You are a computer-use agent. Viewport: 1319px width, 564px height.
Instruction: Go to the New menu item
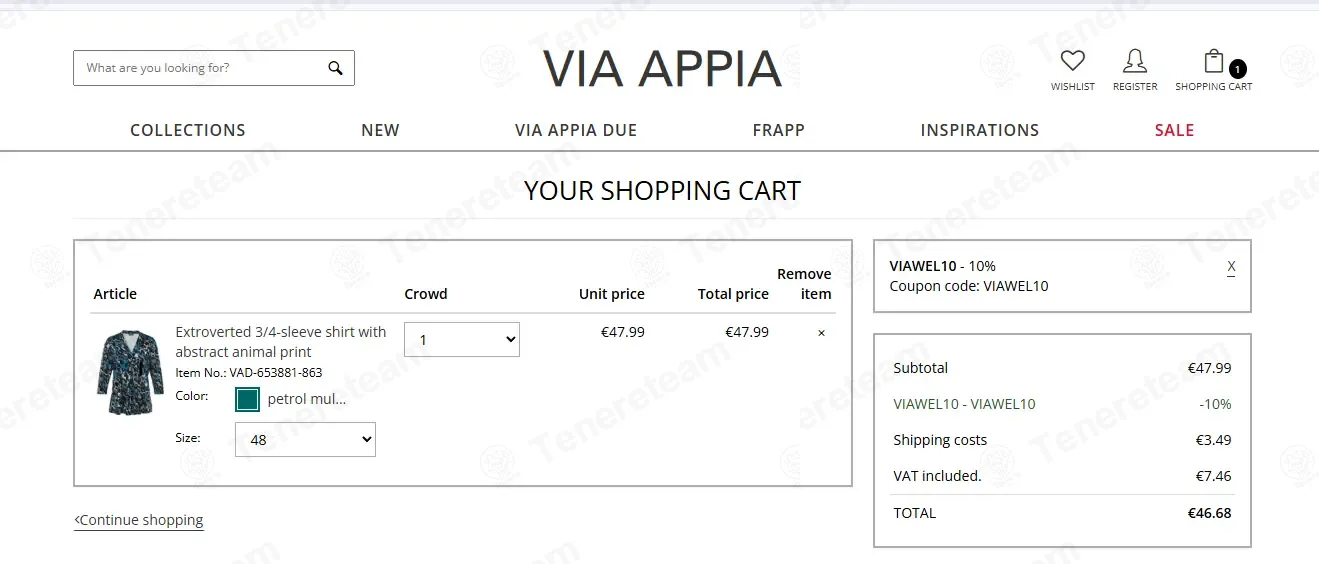pos(380,130)
